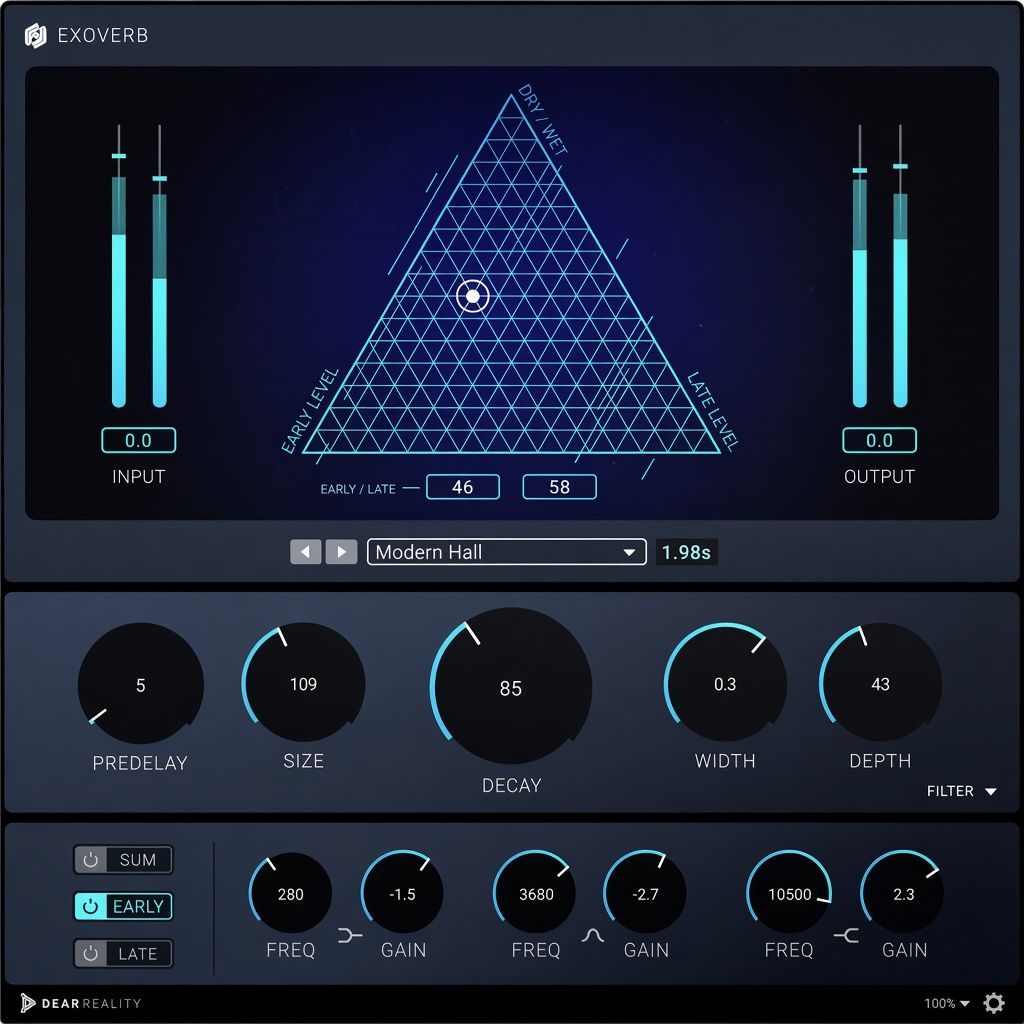Click the 3680 mid FREQ knob
The height and width of the screenshot is (1024, 1024).
point(536,893)
